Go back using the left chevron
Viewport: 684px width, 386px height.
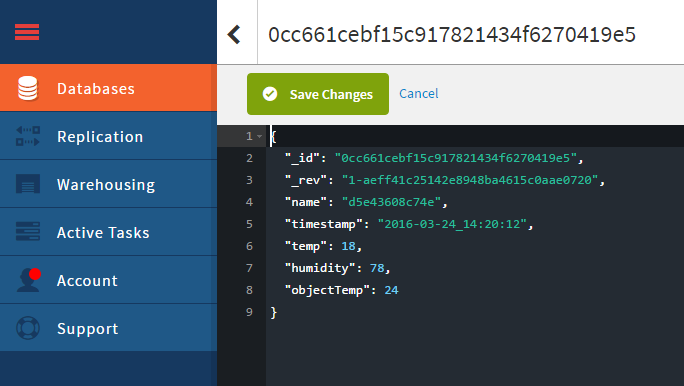pos(234,34)
